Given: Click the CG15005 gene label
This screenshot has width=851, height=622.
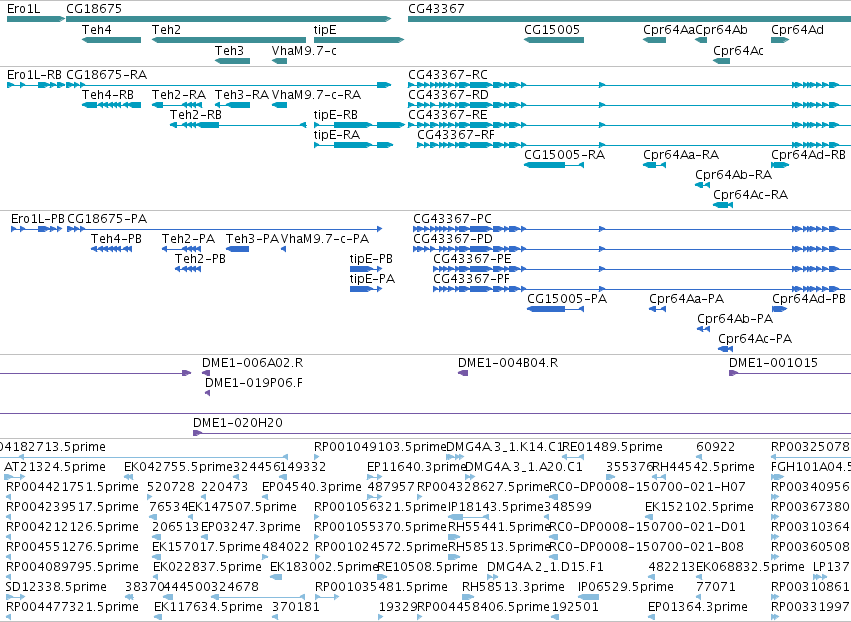Looking at the screenshot, I should pos(552,30).
